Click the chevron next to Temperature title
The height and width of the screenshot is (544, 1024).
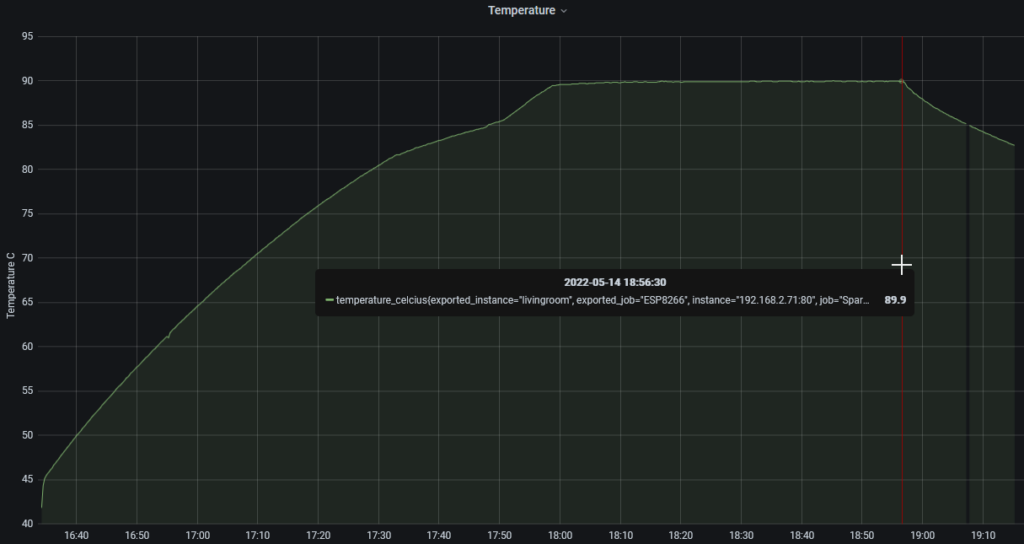(x=564, y=11)
